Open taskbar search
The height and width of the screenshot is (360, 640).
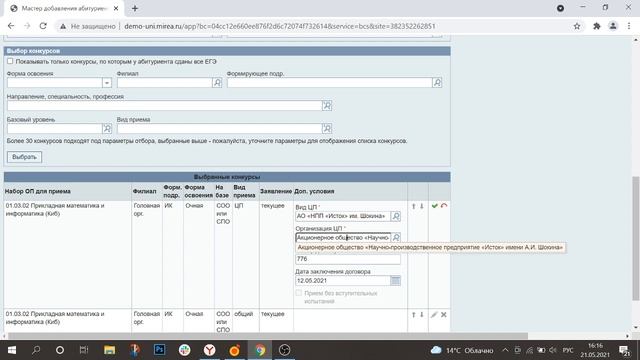click(x=36, y=350)
